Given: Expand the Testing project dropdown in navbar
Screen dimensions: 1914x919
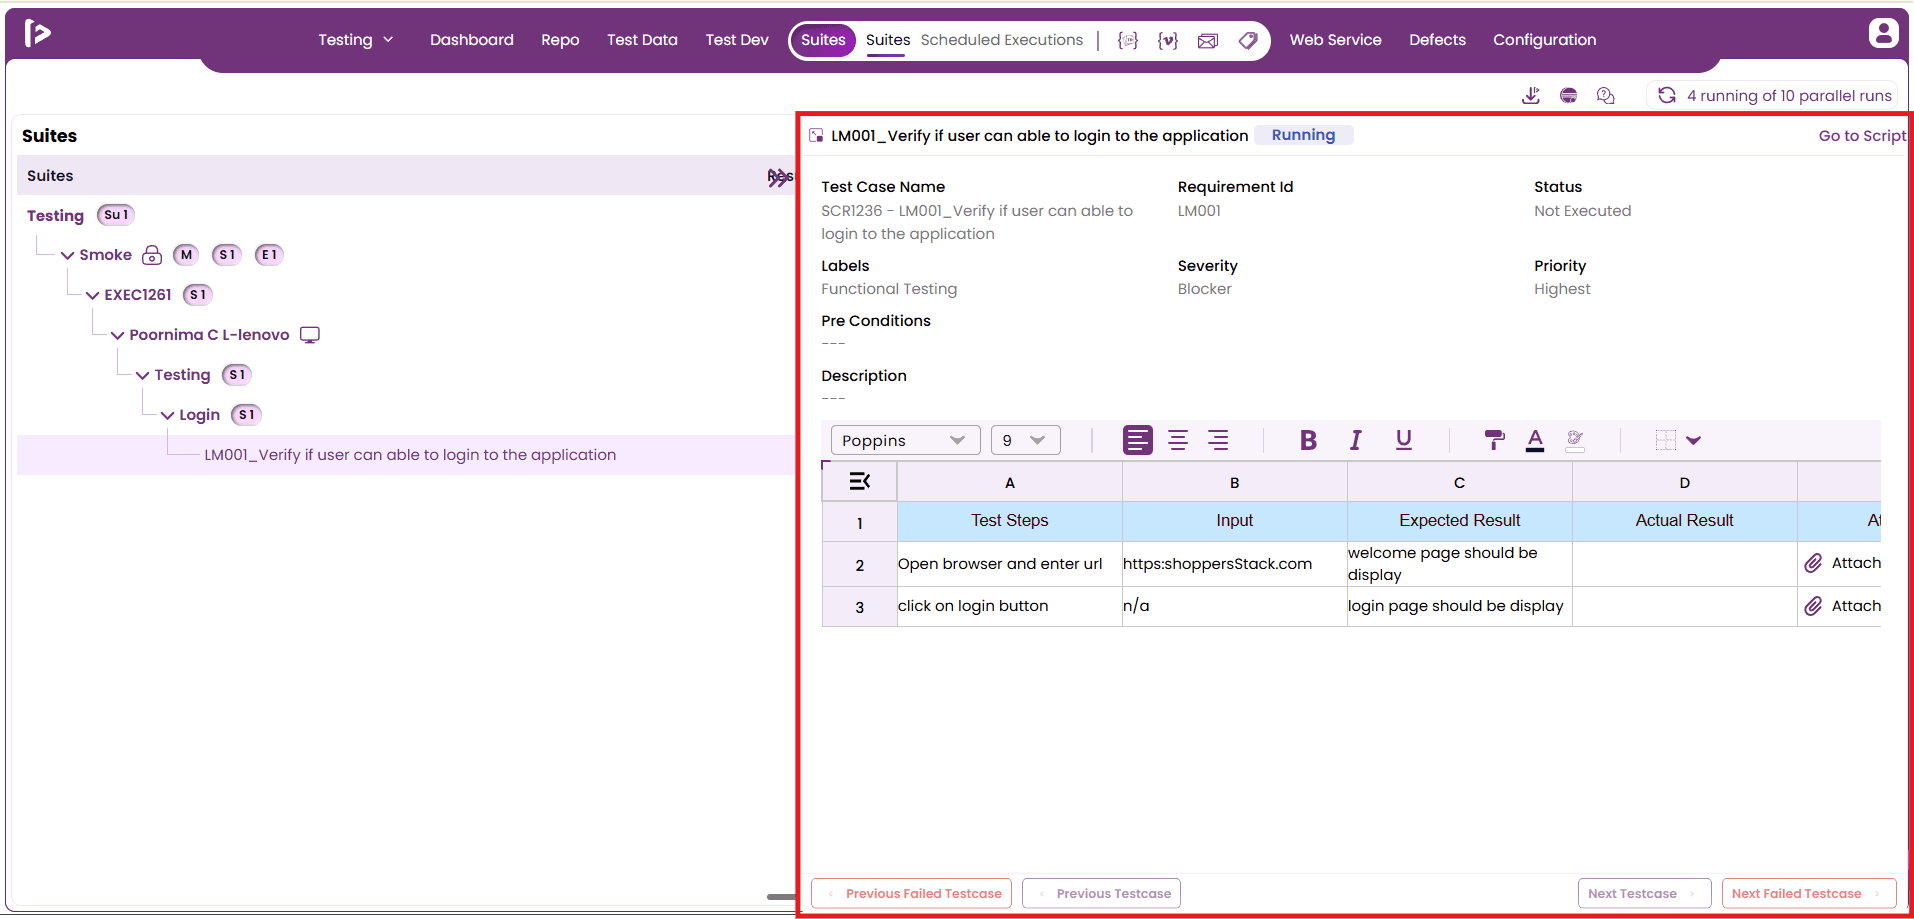Looking at the screenshot, I should [x=356, y=40].
